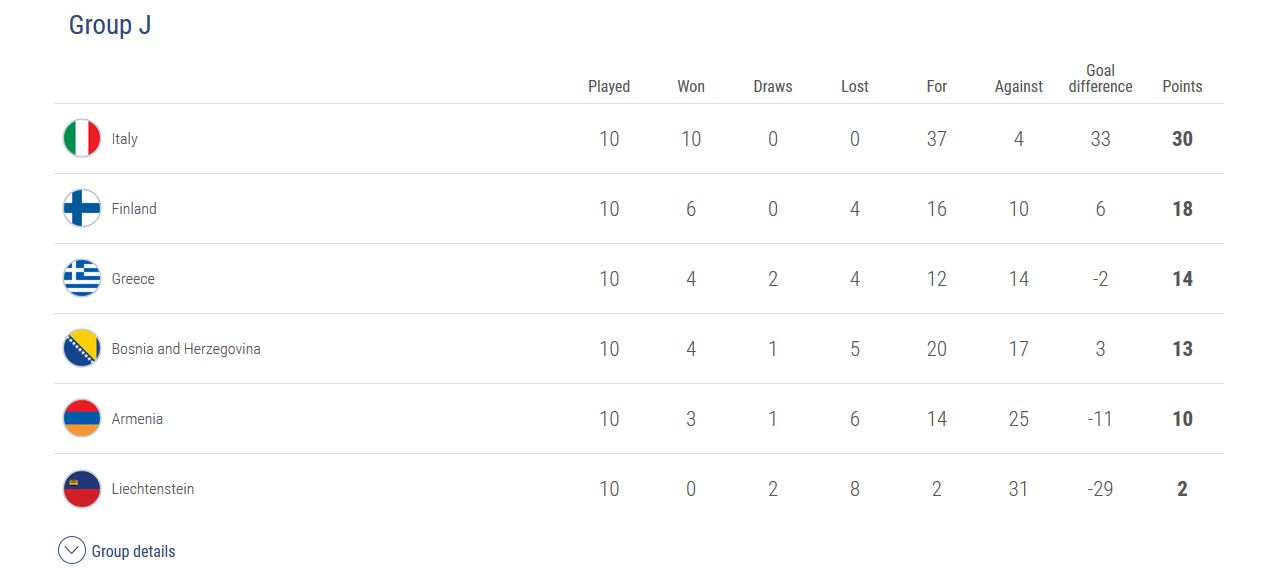Screen dimensions: 1284x569
Task: Click Bosnia and Herzegovina flag icon
Action: point(82,349)
